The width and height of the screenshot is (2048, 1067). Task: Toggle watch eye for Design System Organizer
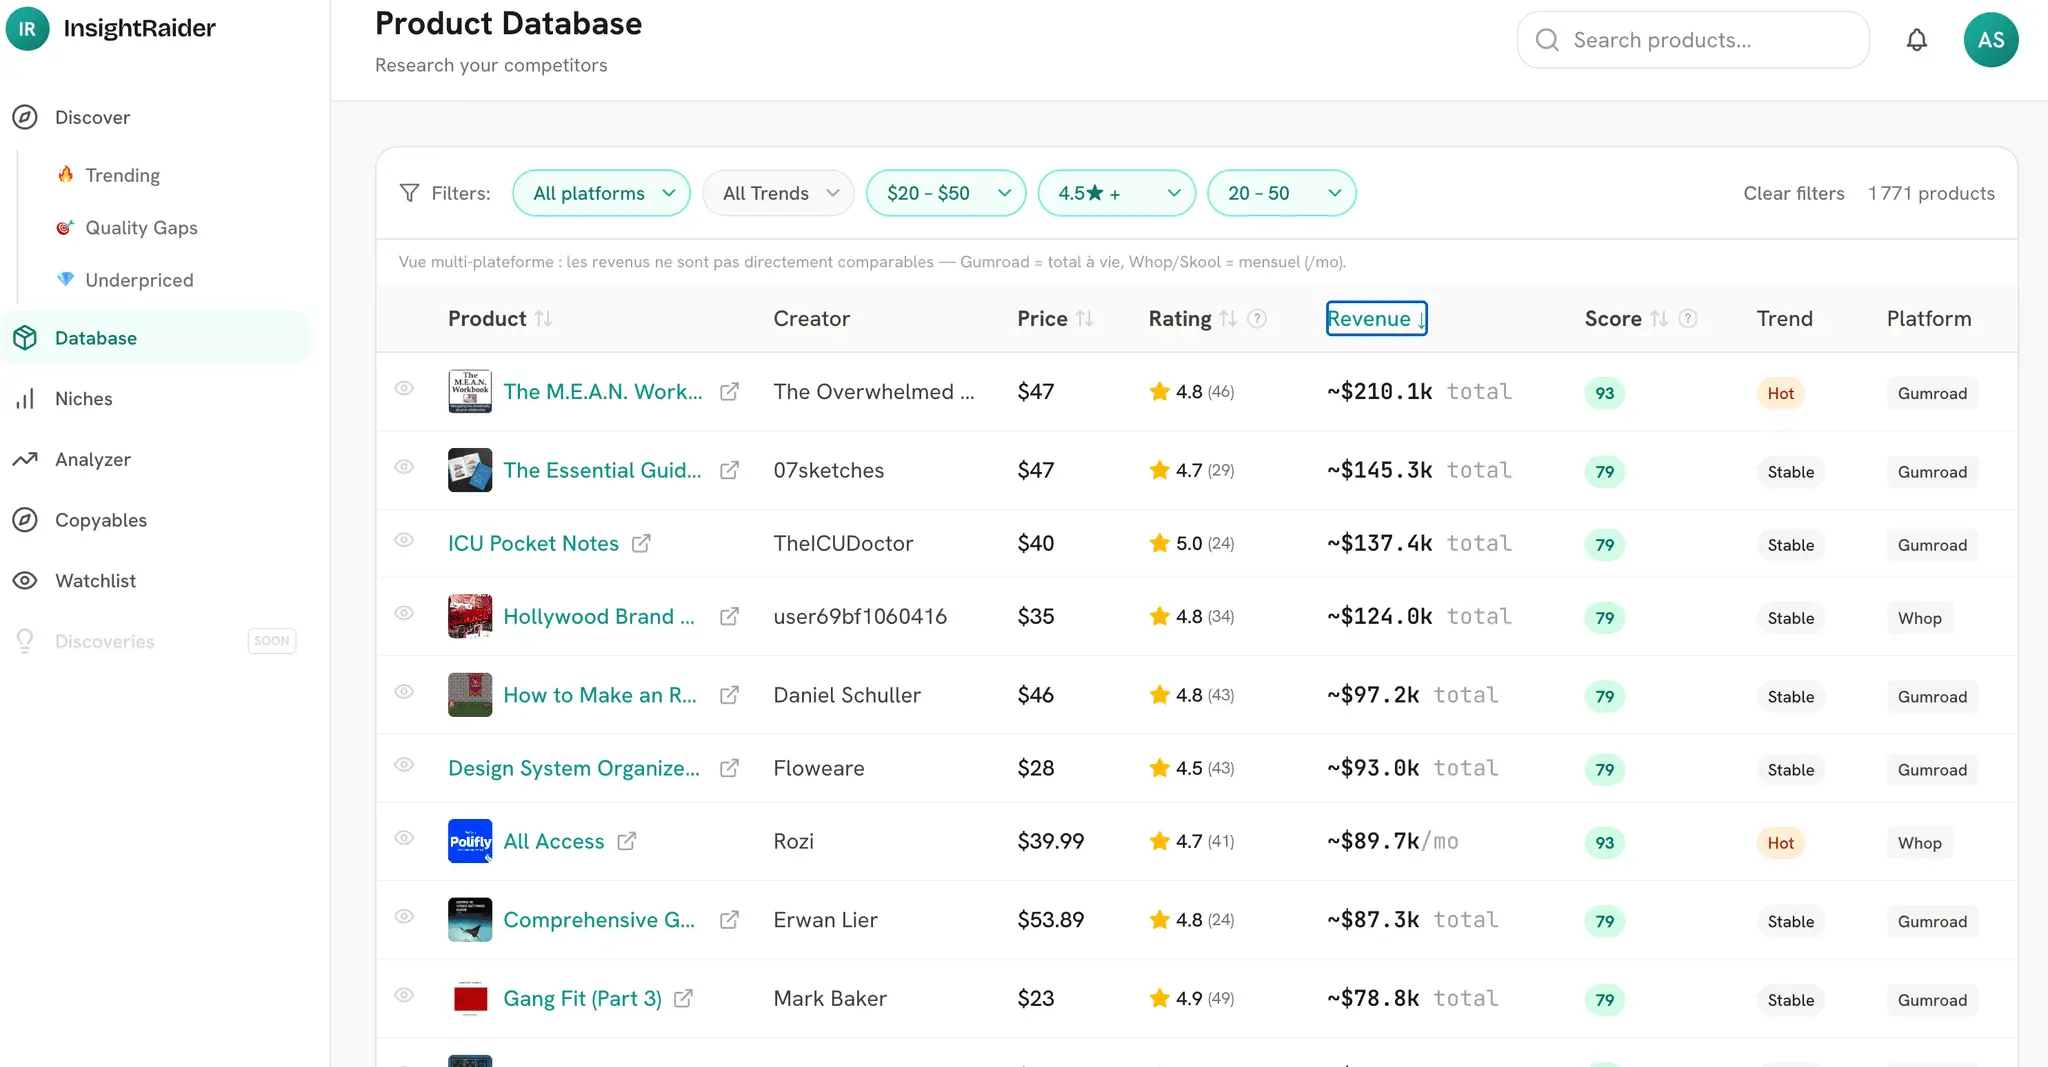tap(404, 765)
